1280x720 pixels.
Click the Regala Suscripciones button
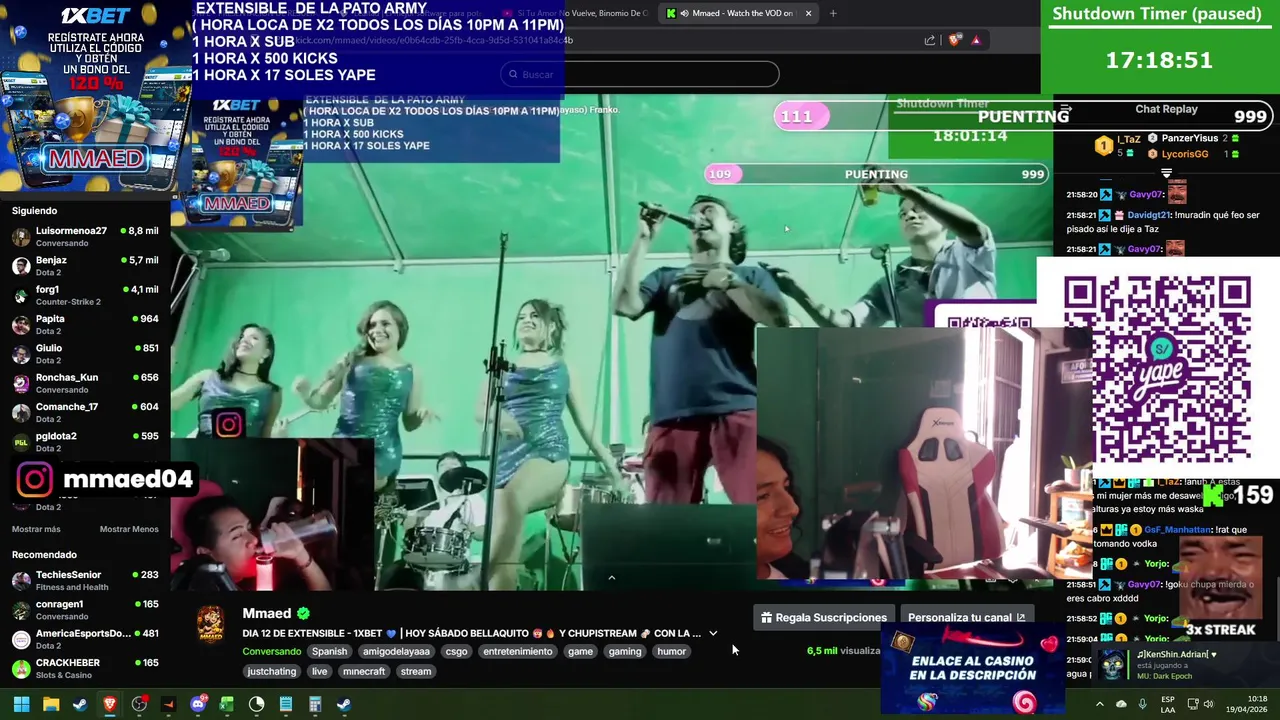[x=824, y=618]
